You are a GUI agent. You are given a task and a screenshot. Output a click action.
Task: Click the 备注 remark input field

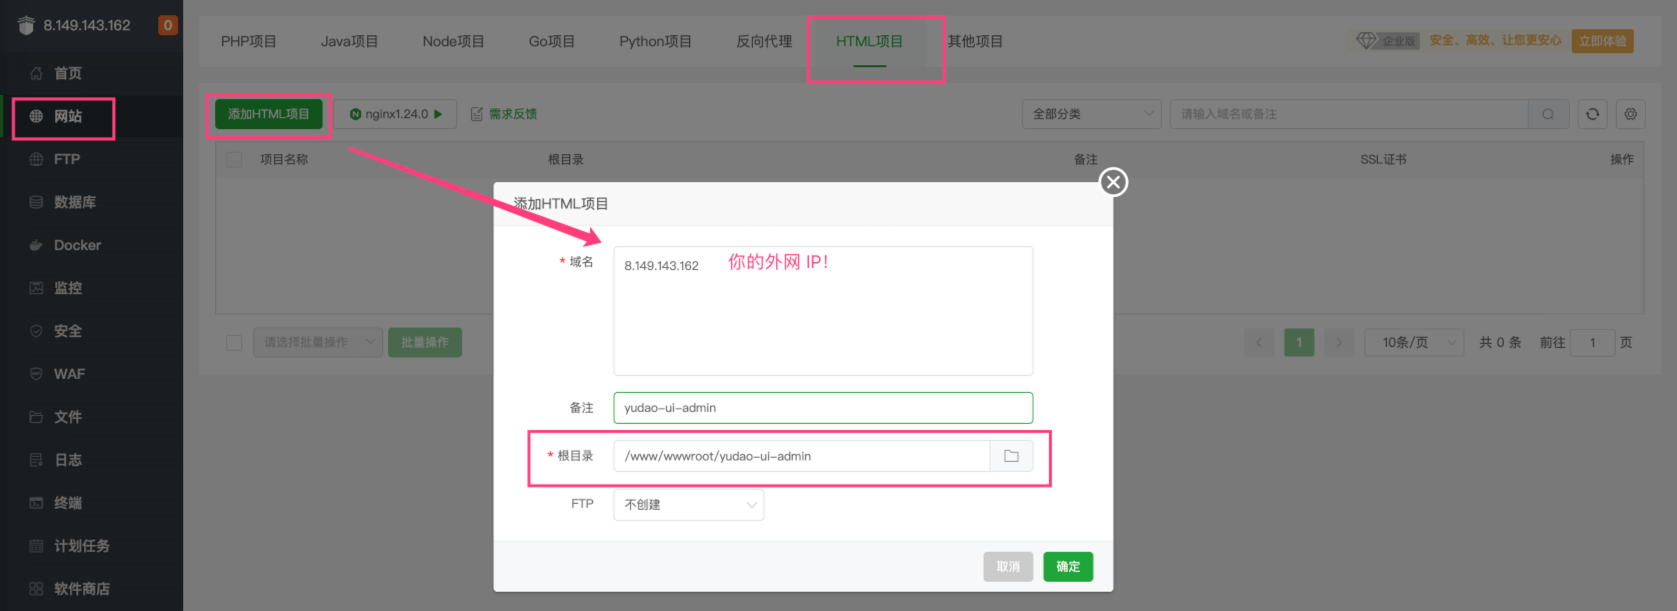pyautogui.click(x=822, y=408)
